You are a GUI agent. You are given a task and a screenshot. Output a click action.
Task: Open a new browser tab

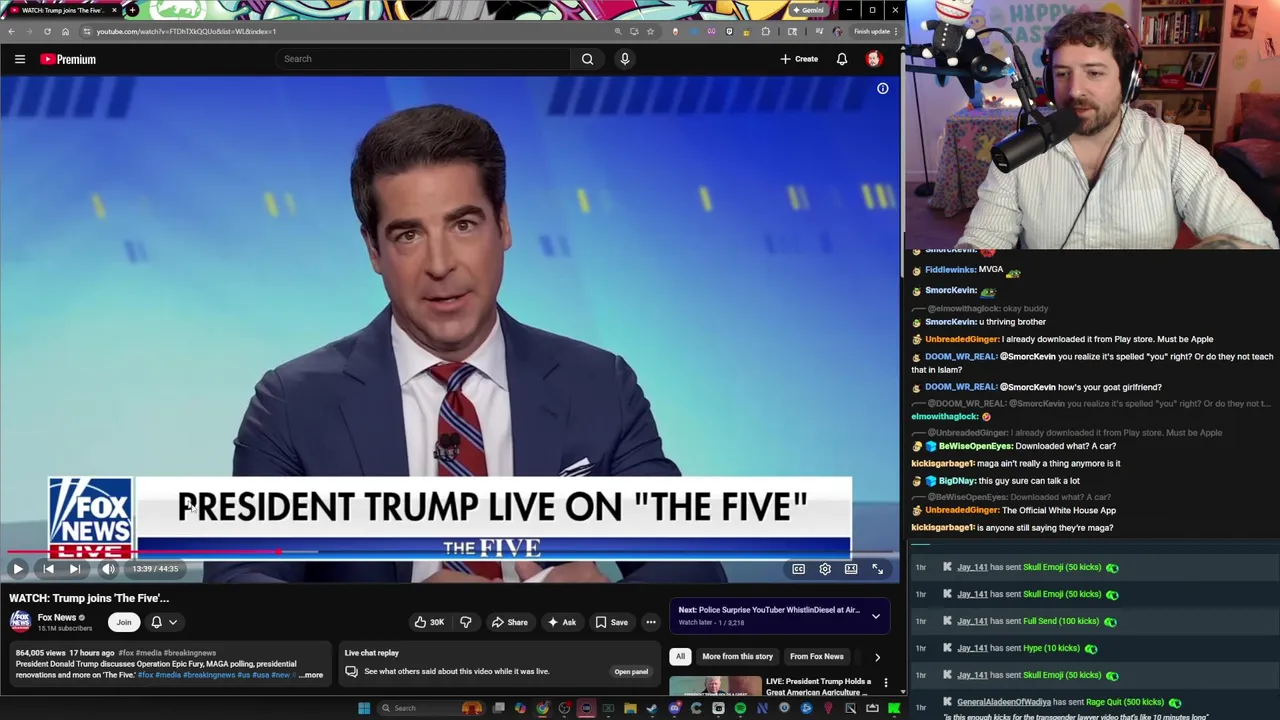pos(132,10)
